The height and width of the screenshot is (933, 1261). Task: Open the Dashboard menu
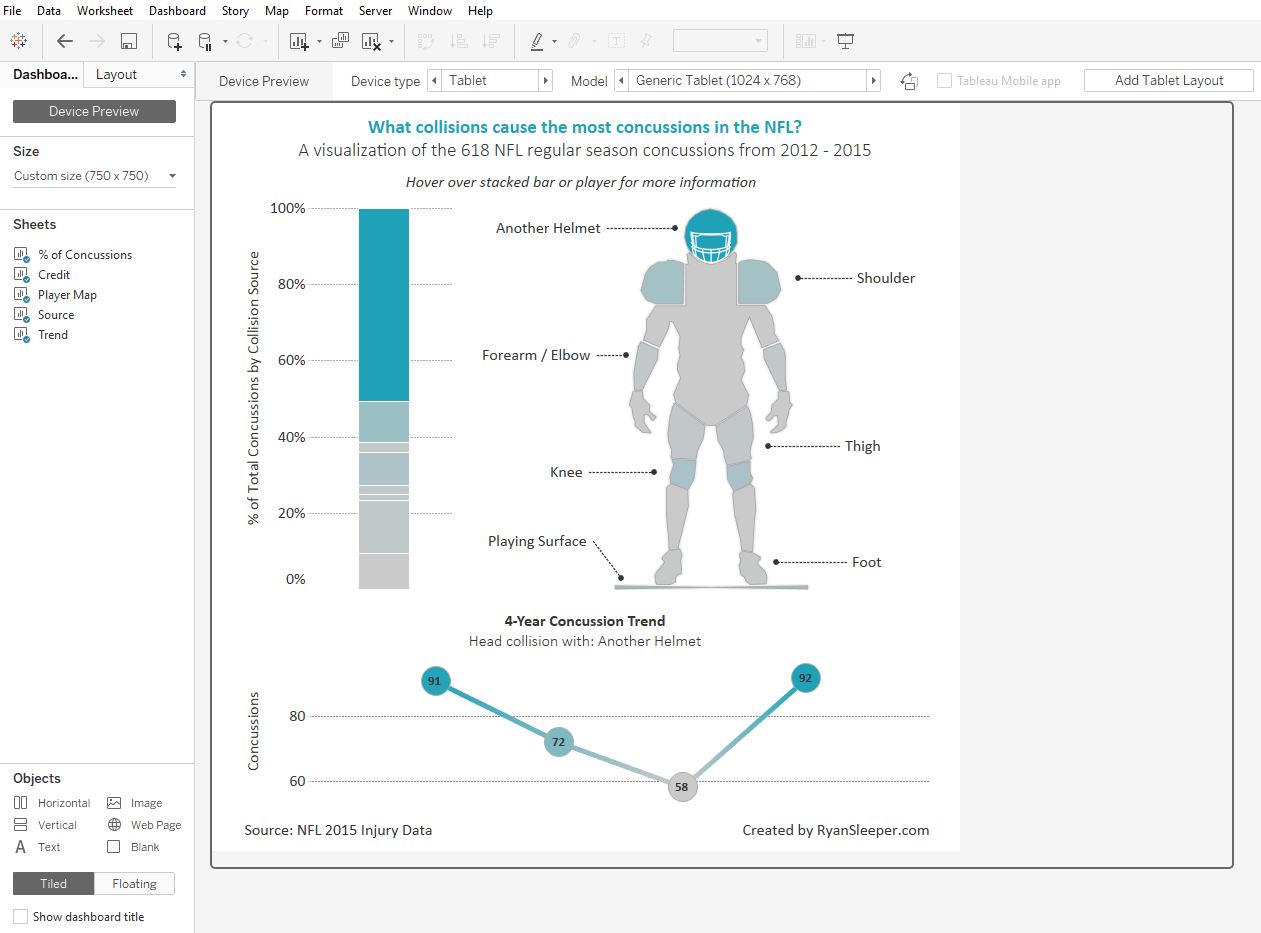(177, 11)
